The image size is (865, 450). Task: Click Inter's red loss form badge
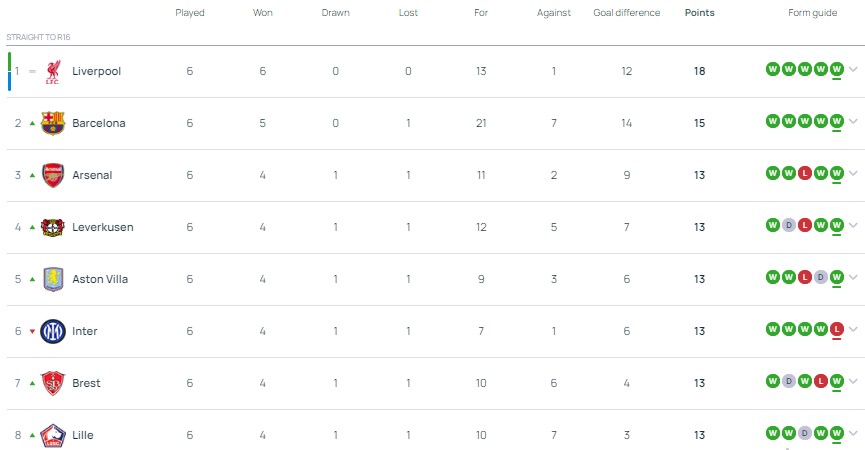(x=837, y=329)
